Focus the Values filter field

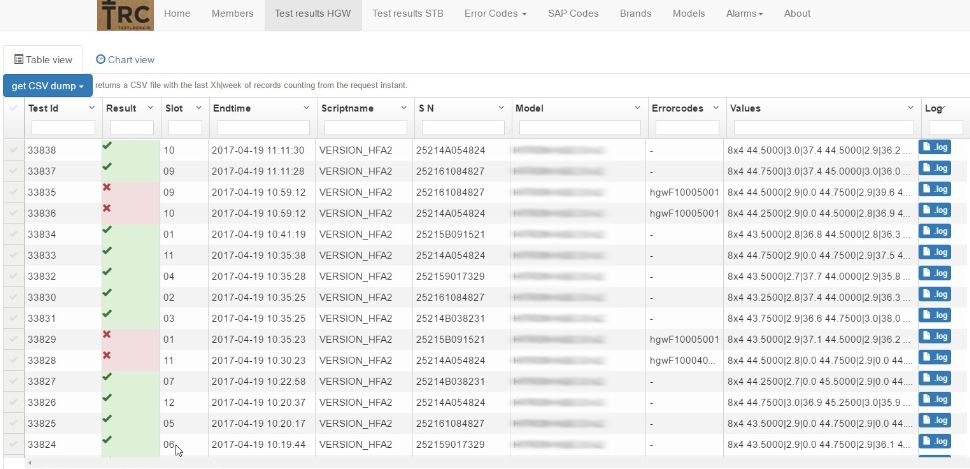[x=824, y=127]
